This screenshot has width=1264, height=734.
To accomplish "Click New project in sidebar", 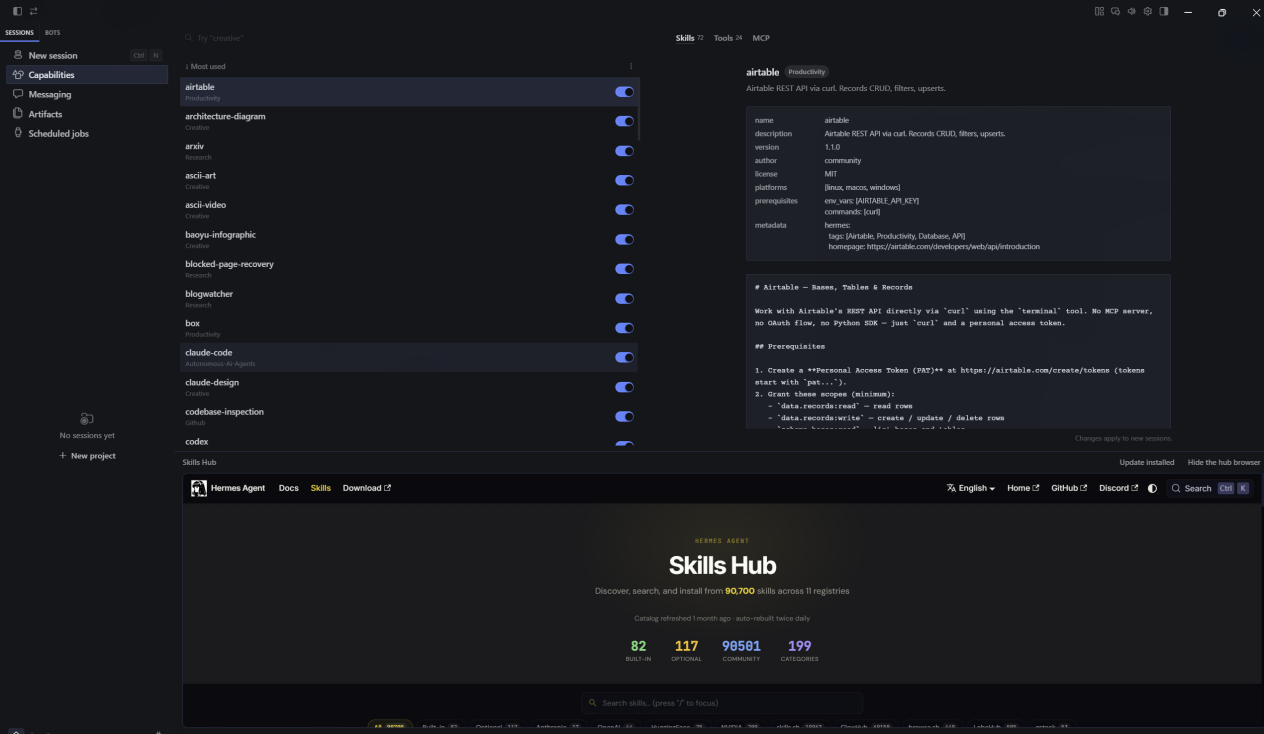I will coord(87,456).
